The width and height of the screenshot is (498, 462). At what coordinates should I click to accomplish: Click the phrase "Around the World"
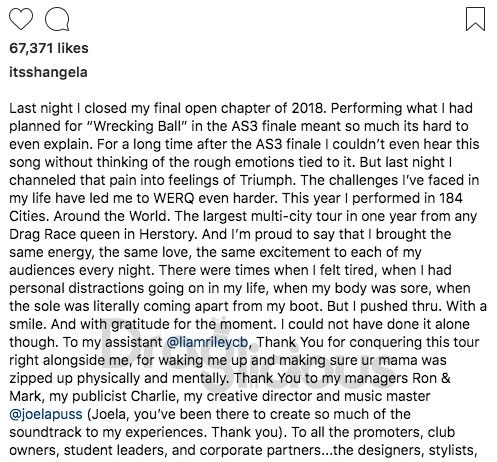coord(112,216)
